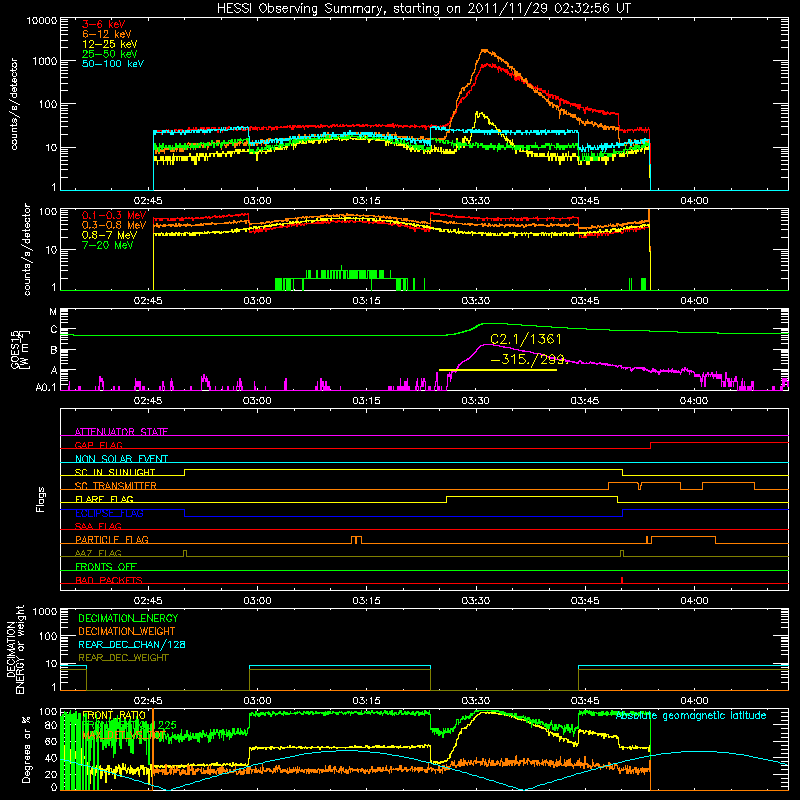
Task: Click the 'M' class label on GOES axis
Action: coord(53,312)
